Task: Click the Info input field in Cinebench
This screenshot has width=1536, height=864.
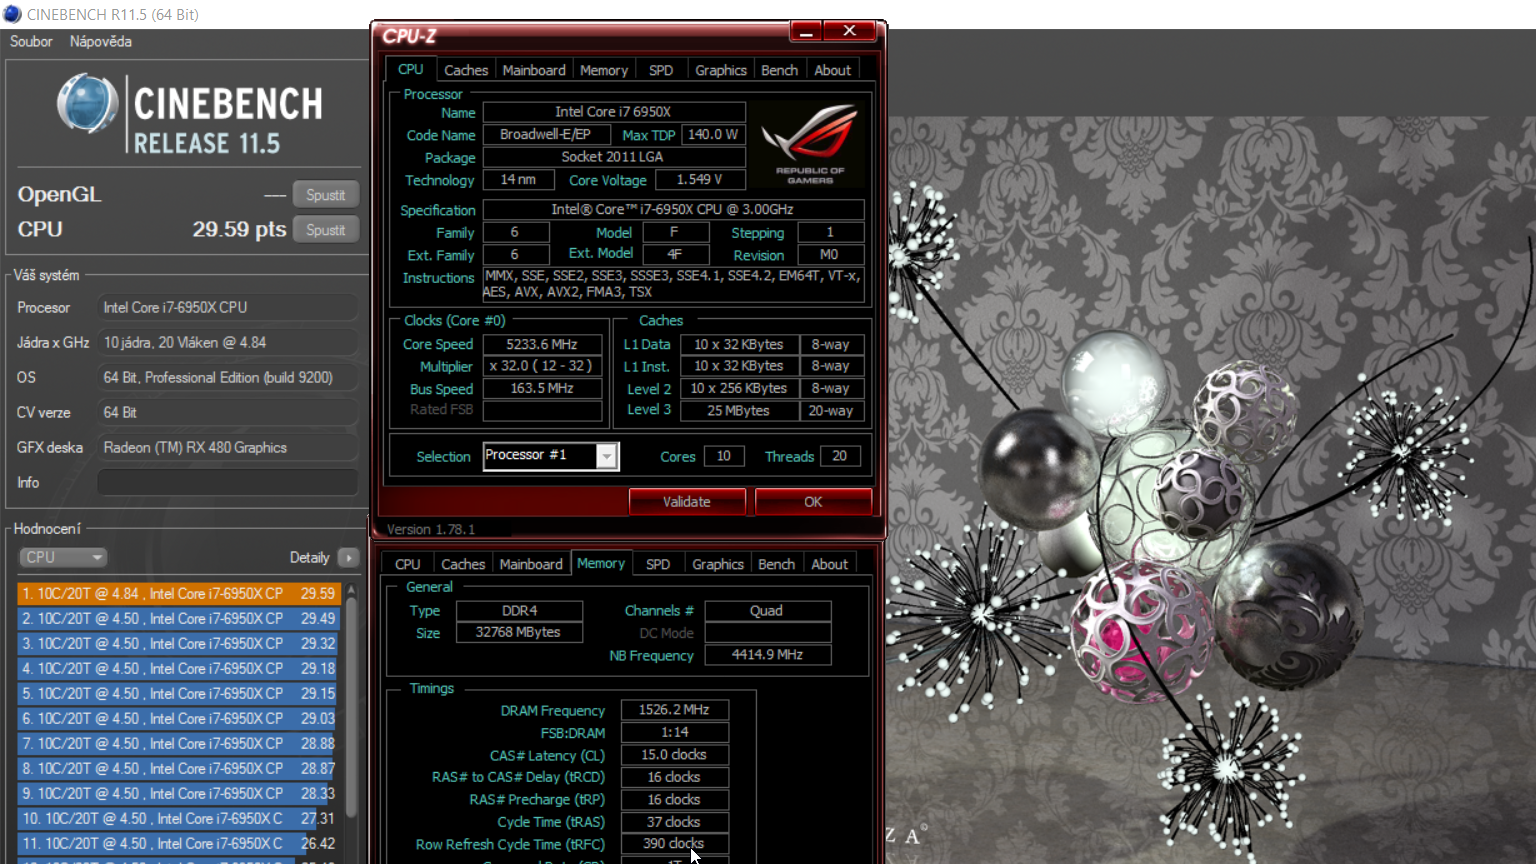Action: pyautogui.click(x=228, y=482)
